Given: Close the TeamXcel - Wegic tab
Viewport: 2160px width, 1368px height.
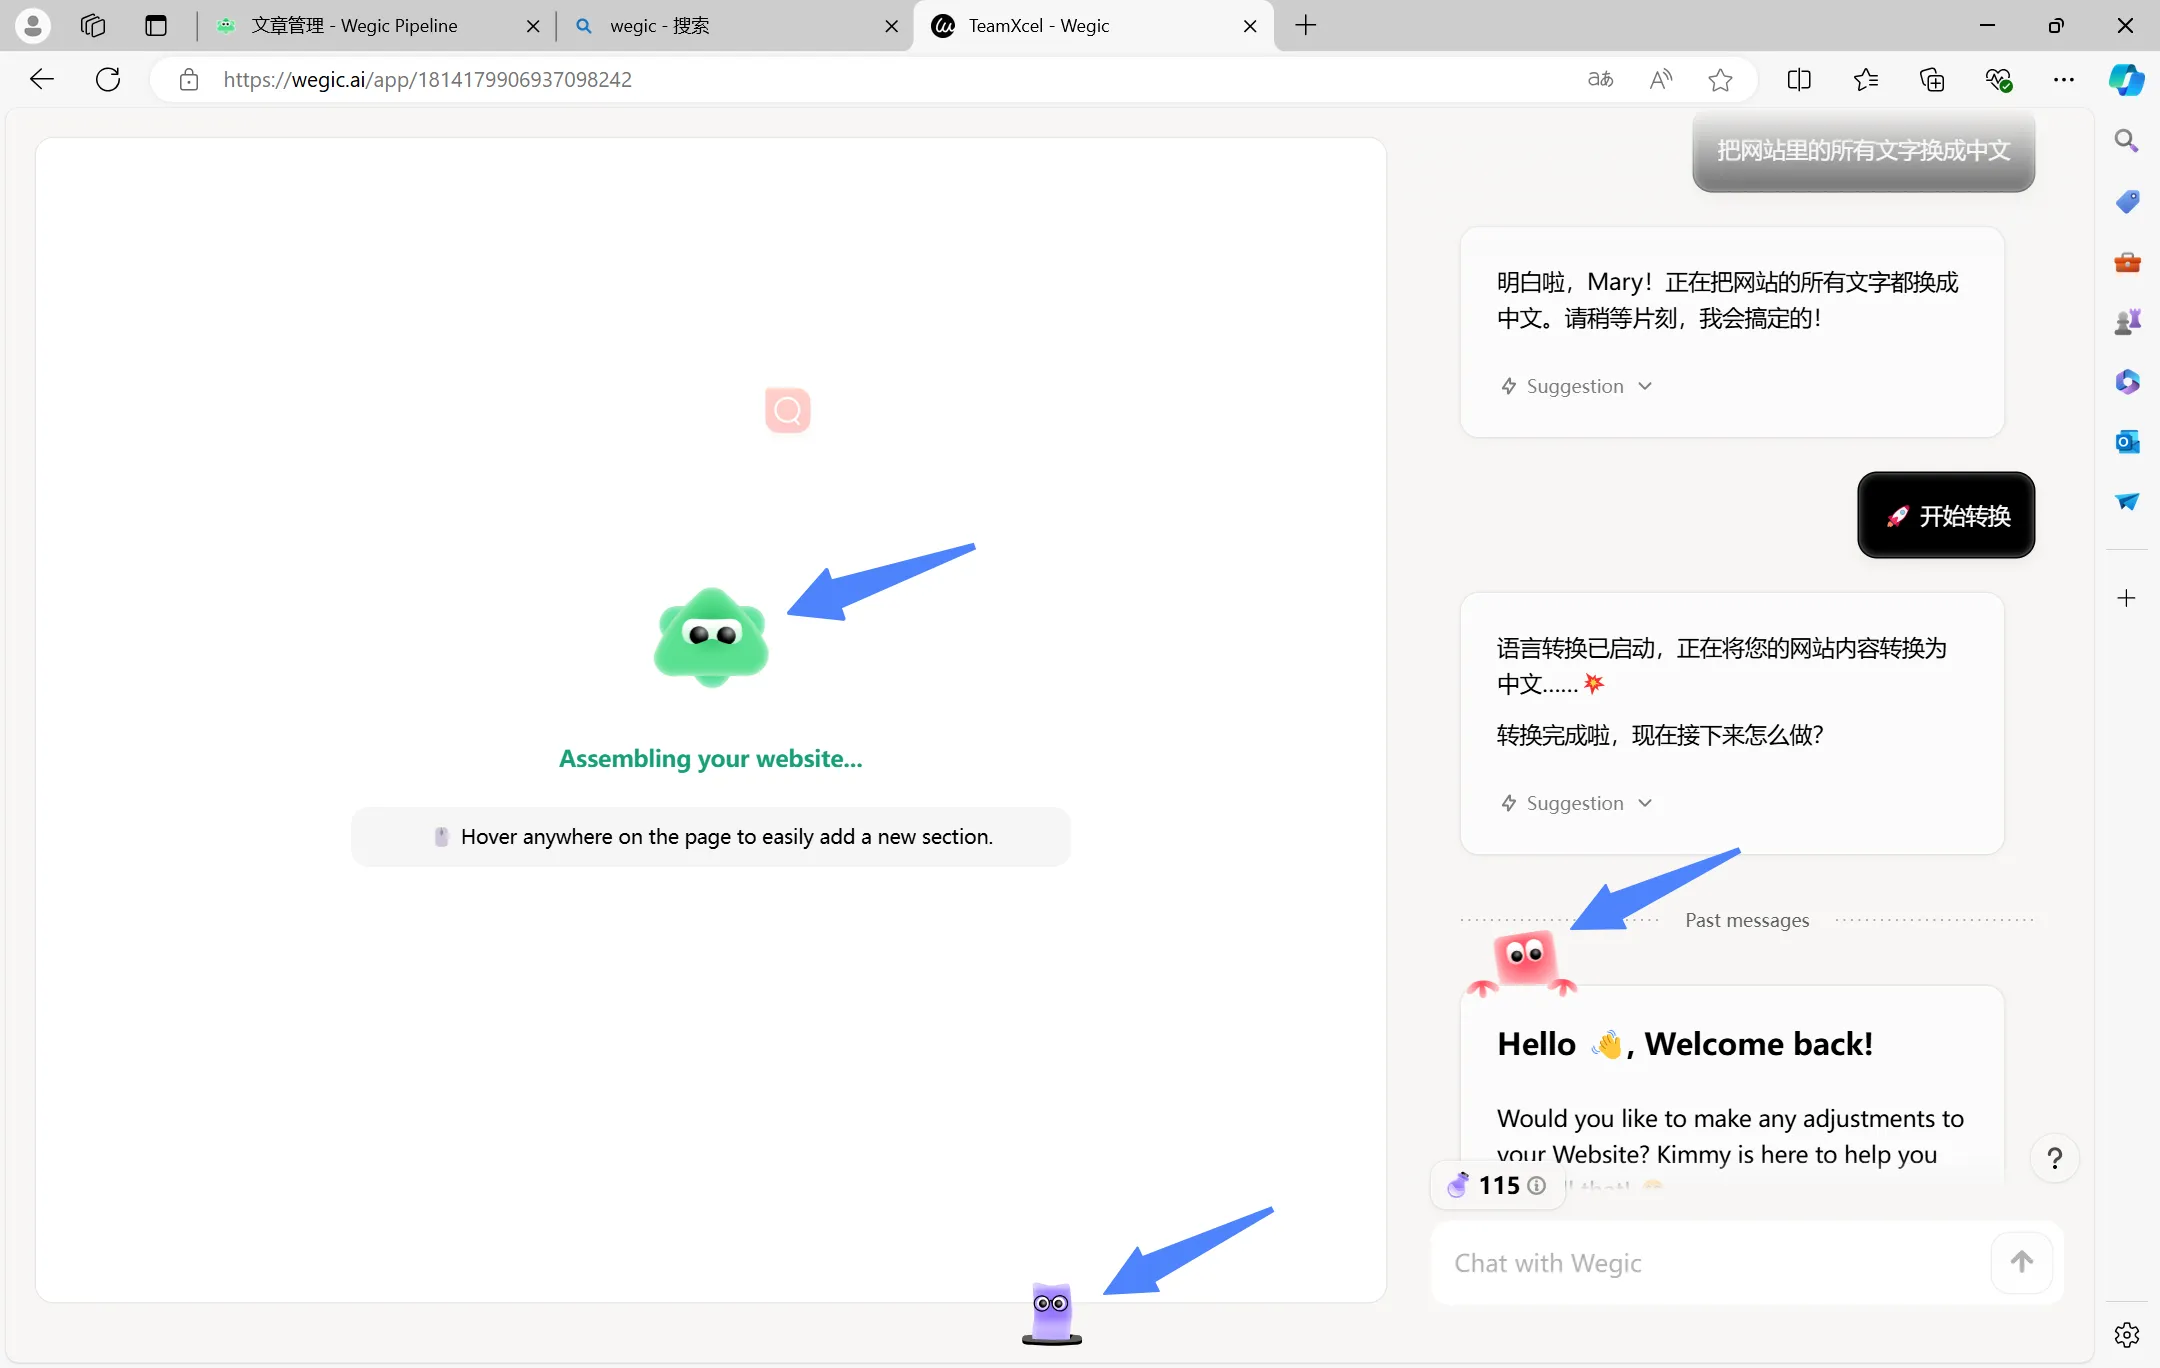Looking at the screenshot, I should click(x=1250, y=26).
